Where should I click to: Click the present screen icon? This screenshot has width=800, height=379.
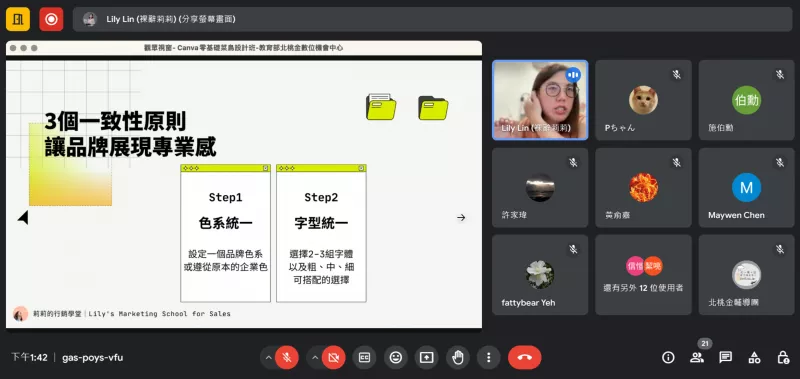[x=427, y=358]
